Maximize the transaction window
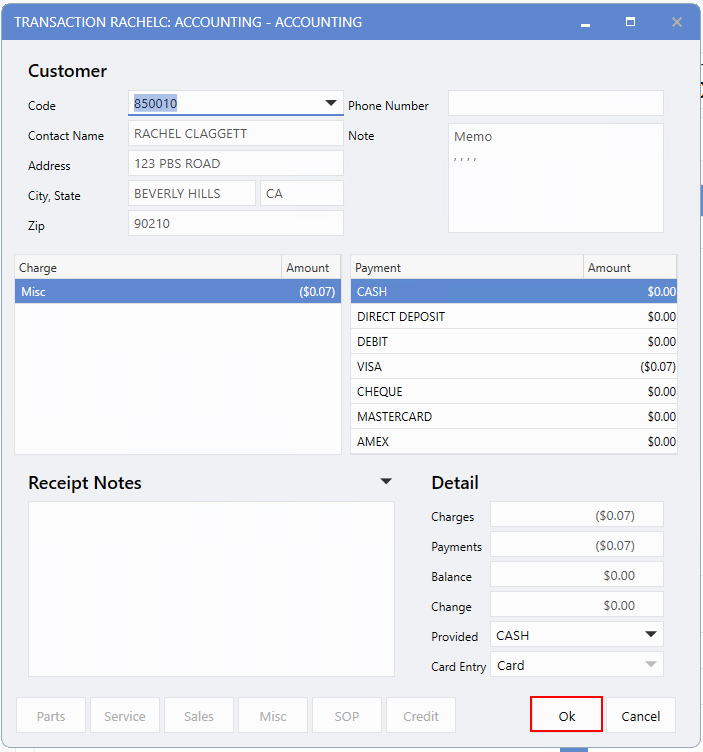The image size is (703, 752). click(x=630, y=21)
